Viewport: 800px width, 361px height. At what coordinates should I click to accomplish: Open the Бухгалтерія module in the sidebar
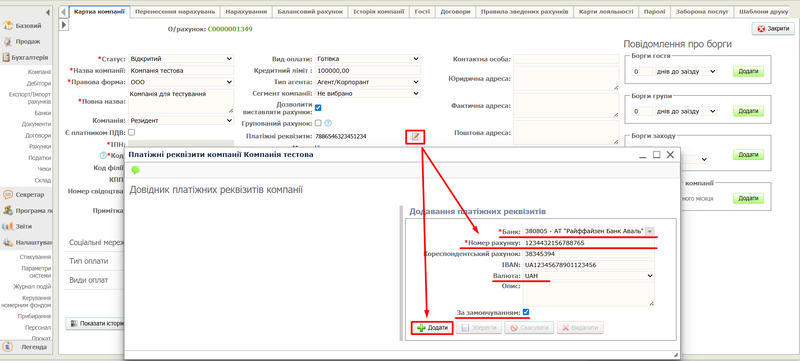coord(27,57)
